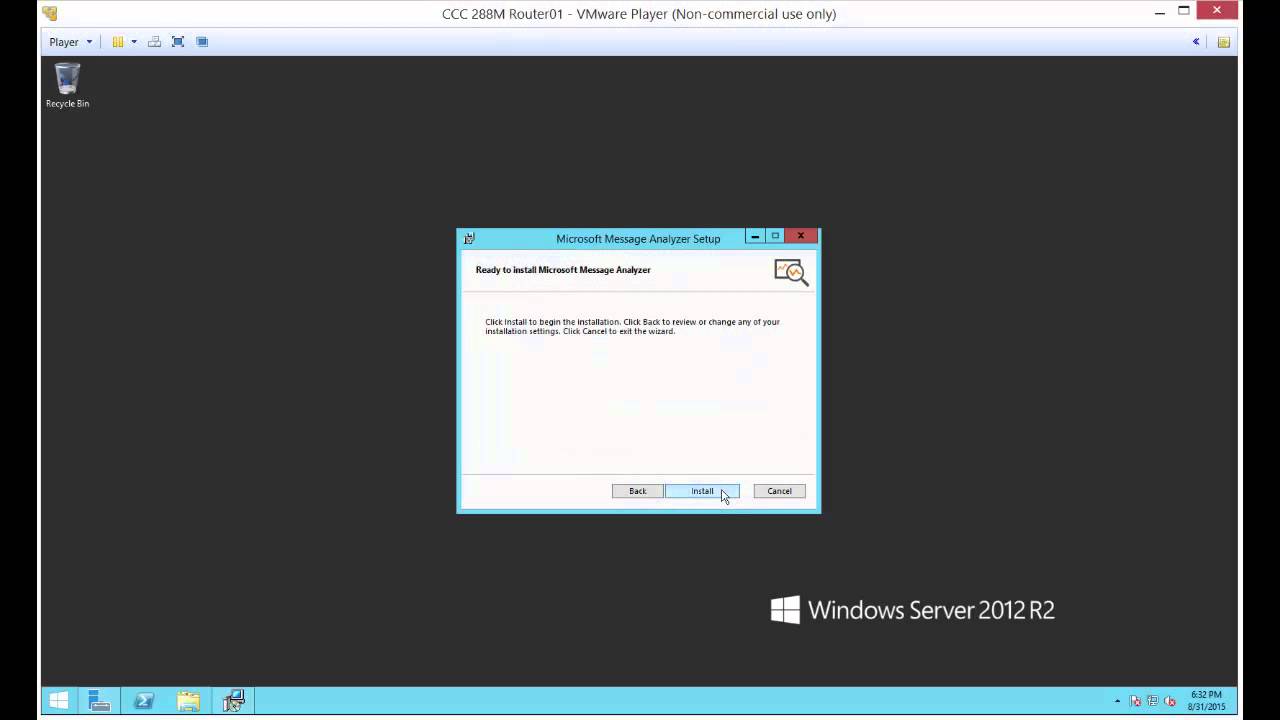Minimize the VMware Player window
The height and width of the screenshot is (720, 1280).
click(1159, 12)
